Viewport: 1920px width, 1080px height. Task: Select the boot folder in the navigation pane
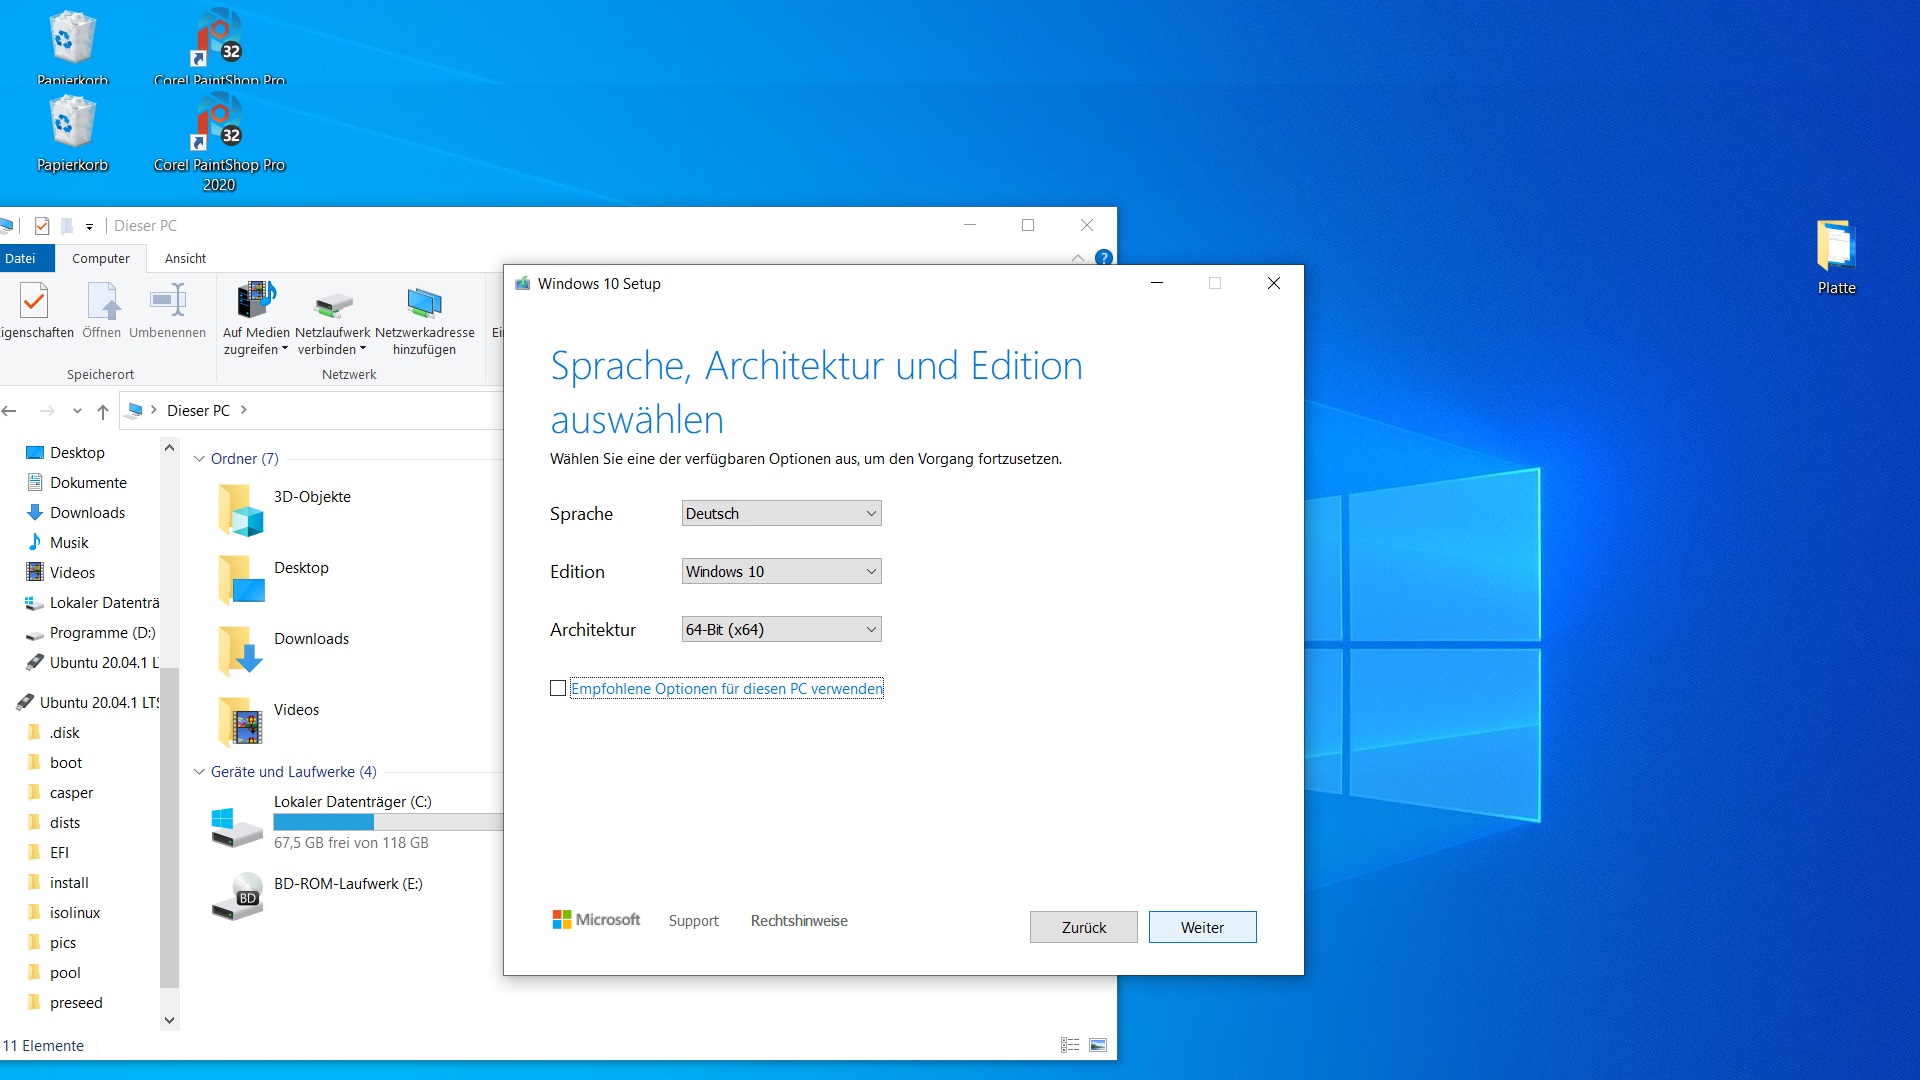(x=66, y=763)
